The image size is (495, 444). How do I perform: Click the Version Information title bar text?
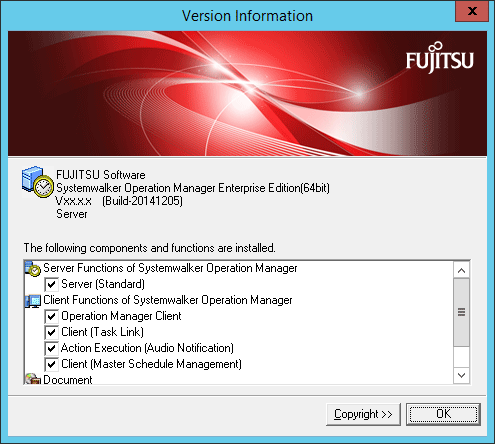[x=247, y=16]
